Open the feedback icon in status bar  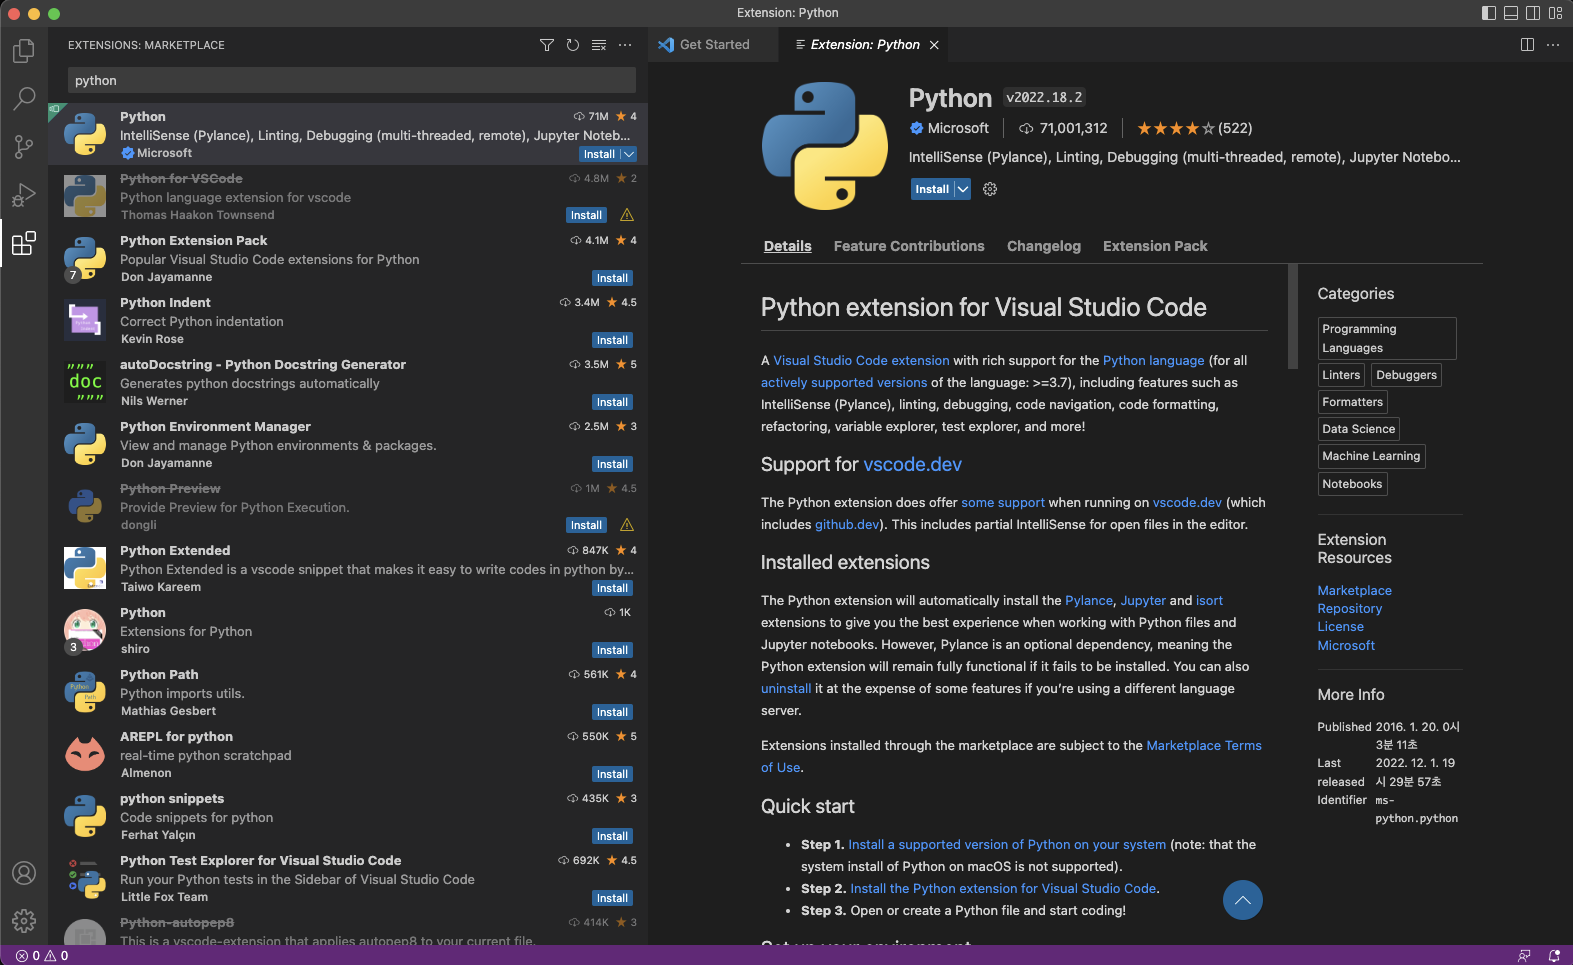pyautogui.click(x=1524, y=956)
